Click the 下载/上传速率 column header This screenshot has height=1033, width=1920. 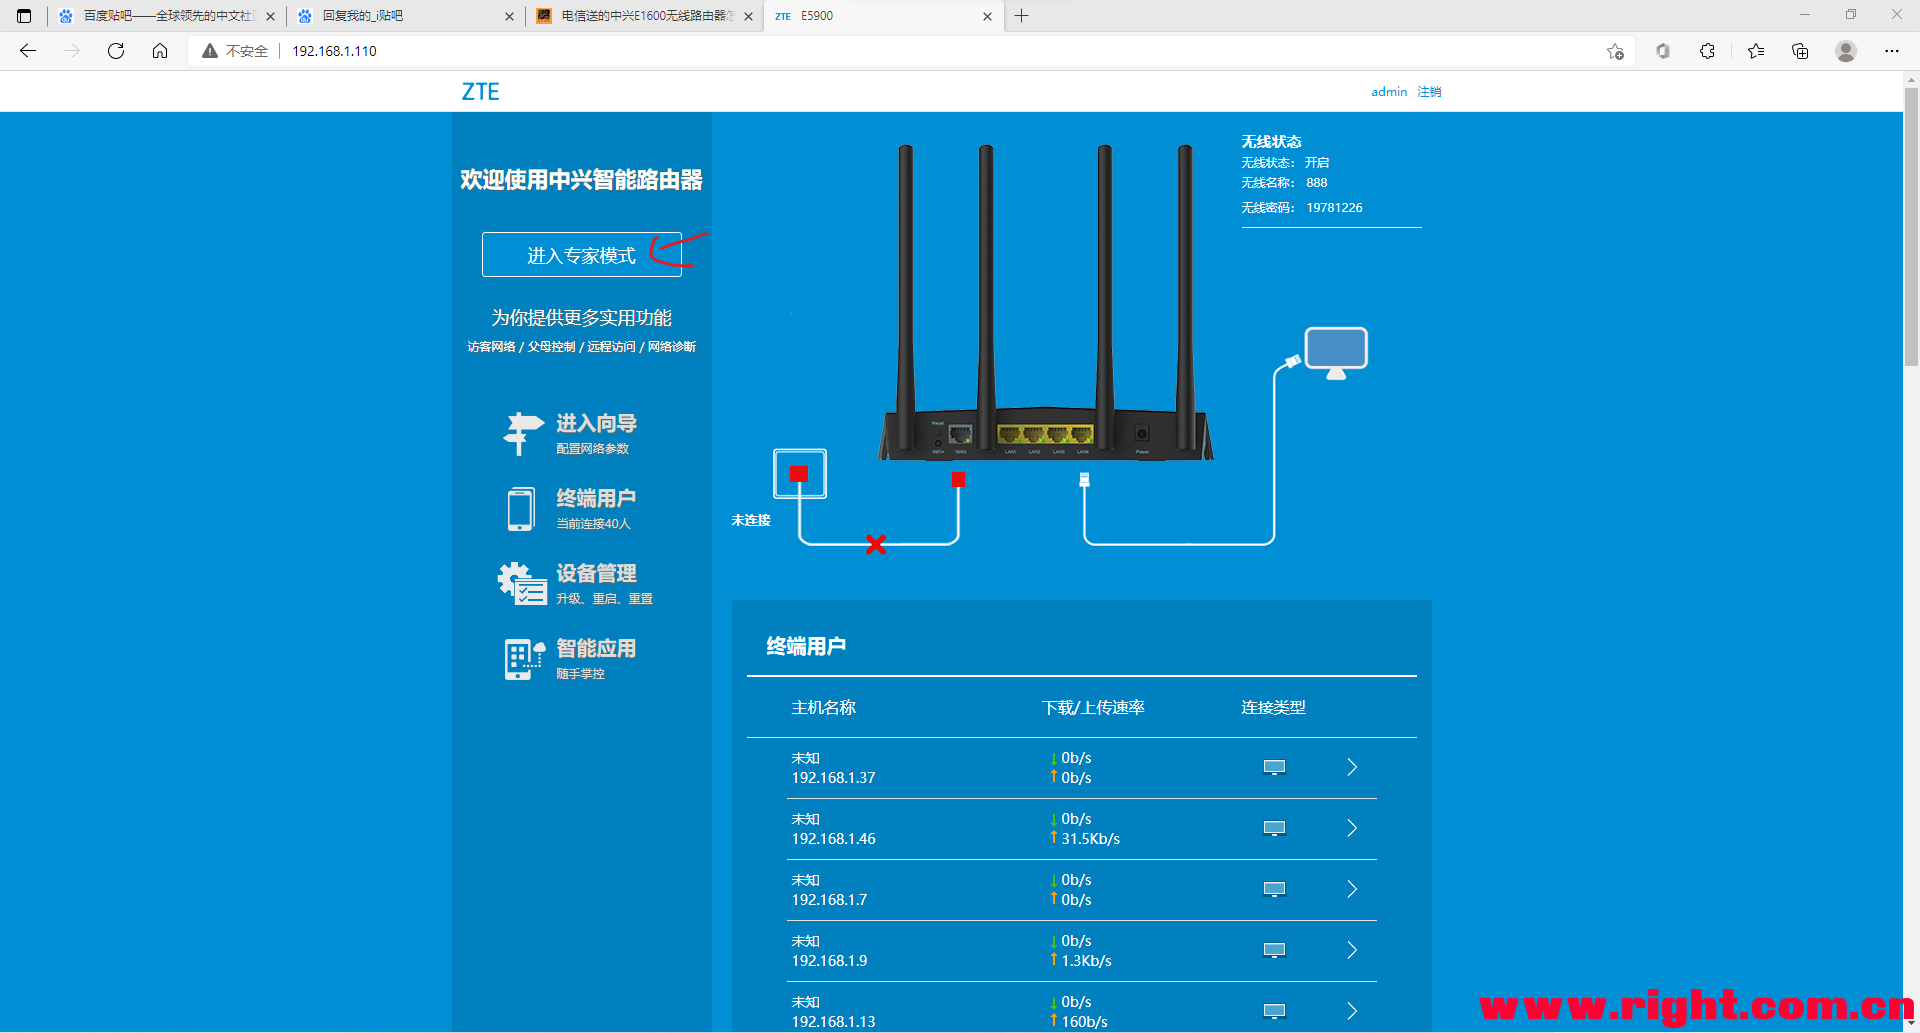click(x=1093, y=708)
